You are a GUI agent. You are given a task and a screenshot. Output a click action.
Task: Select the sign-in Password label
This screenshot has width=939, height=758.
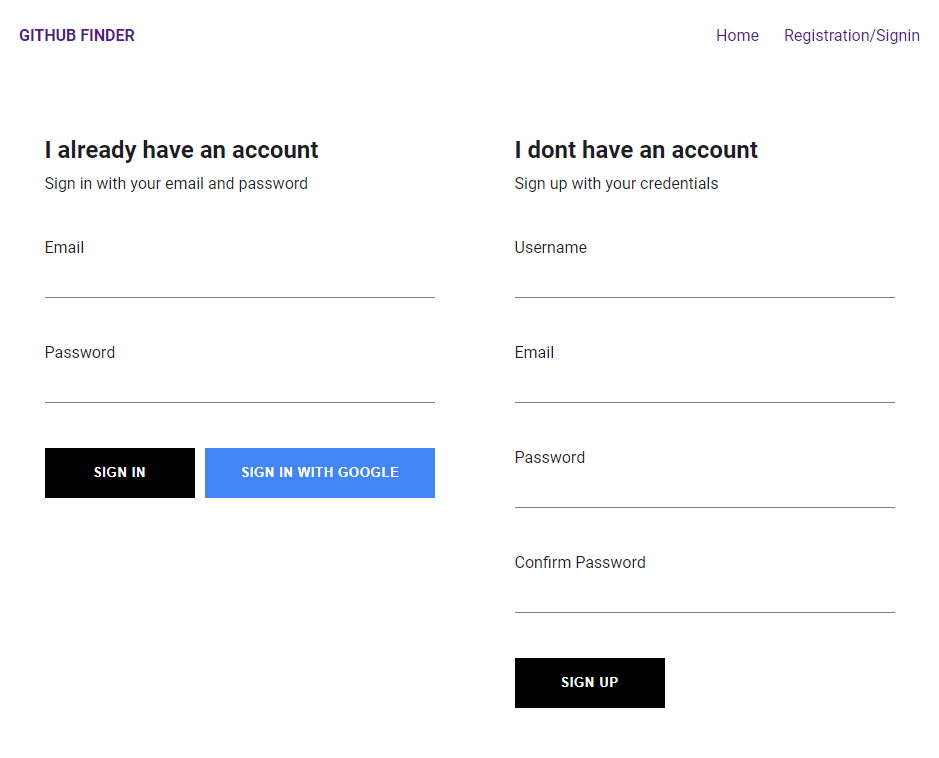click(x=80, y=352)
